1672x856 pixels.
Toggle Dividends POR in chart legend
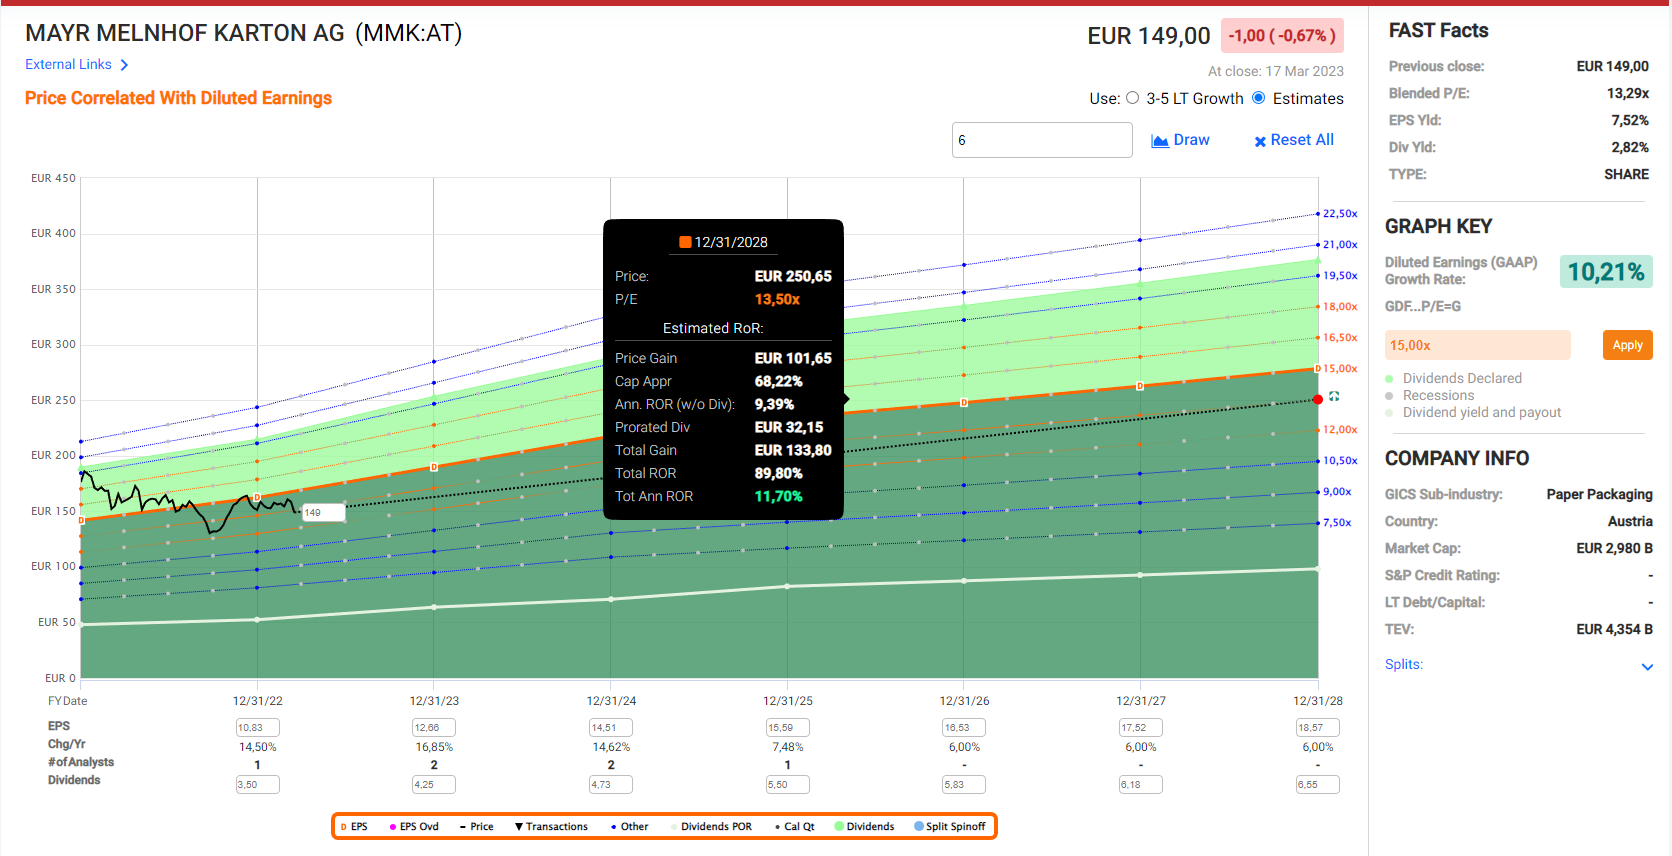tap(715, 827)
